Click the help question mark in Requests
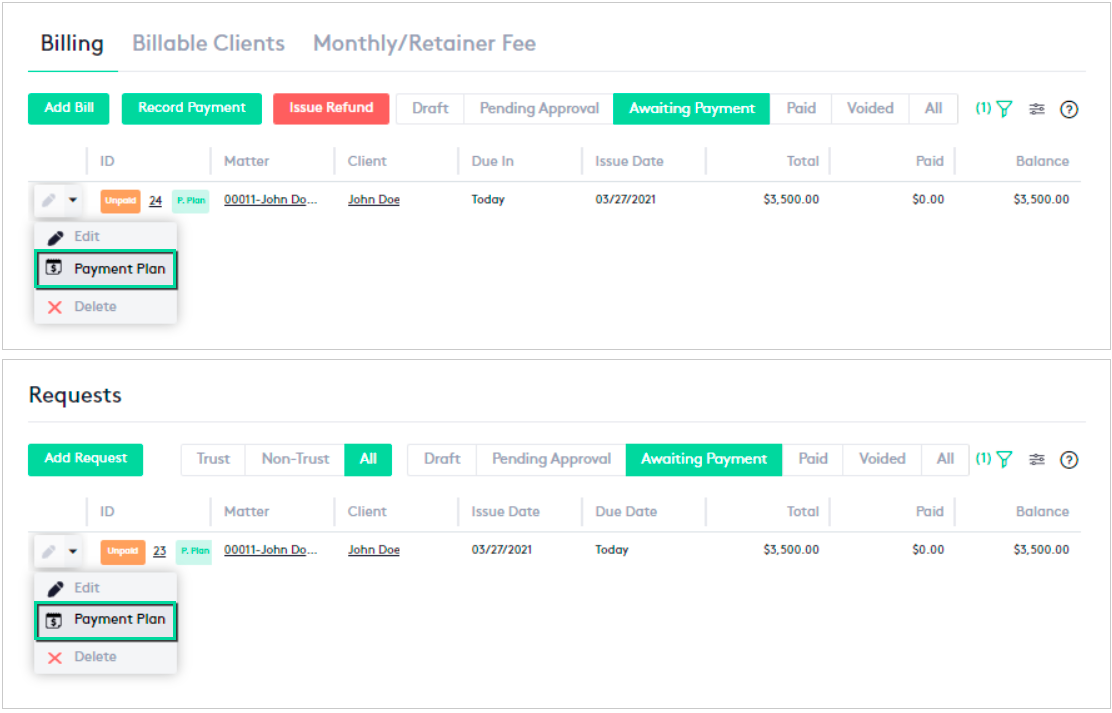Screen dimensions: 1112x713 [x=1069, y=460]
